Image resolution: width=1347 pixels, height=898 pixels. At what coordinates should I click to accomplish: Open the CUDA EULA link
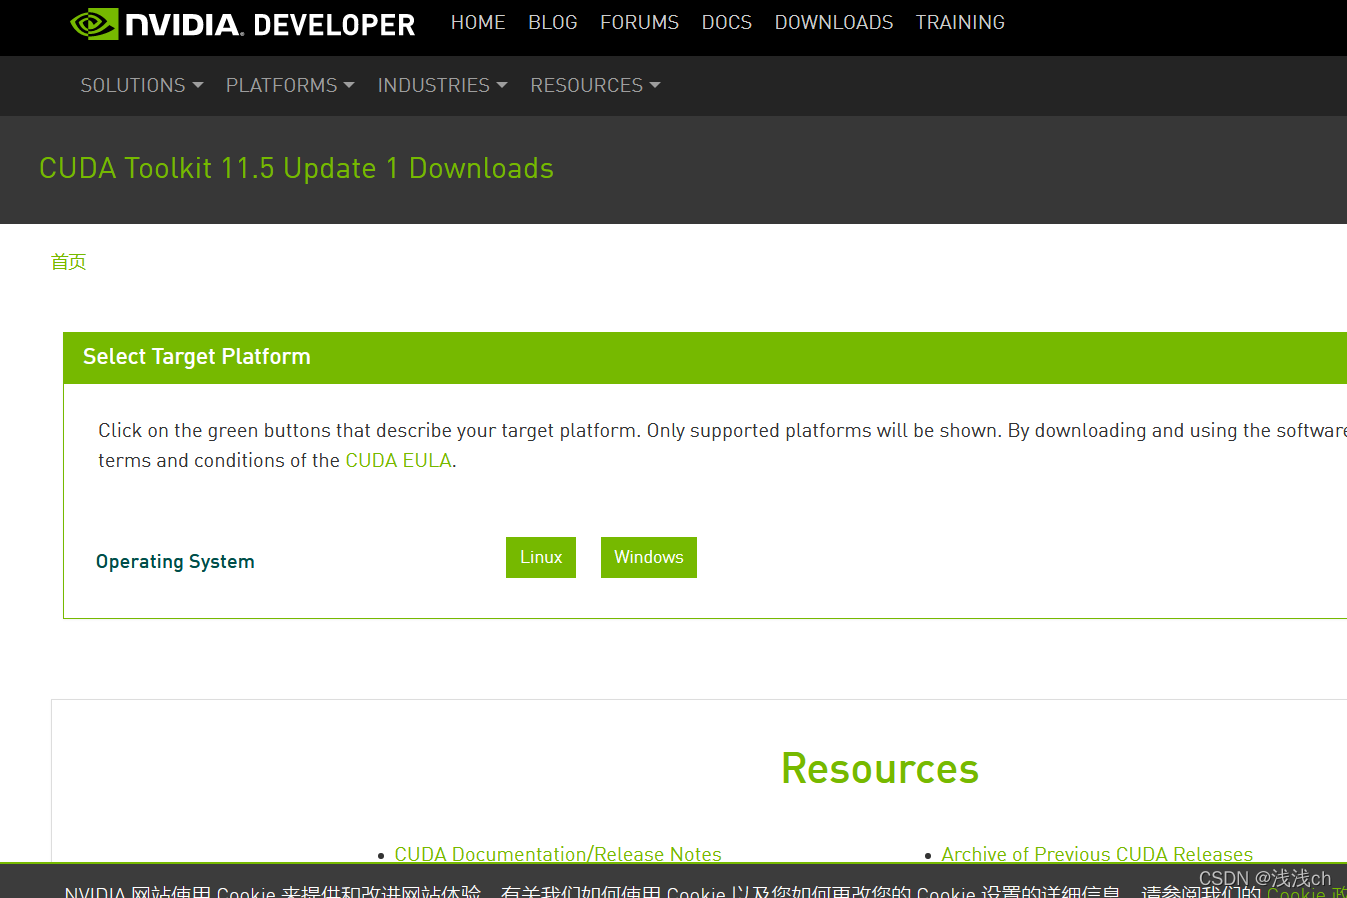tap(399, 460)
